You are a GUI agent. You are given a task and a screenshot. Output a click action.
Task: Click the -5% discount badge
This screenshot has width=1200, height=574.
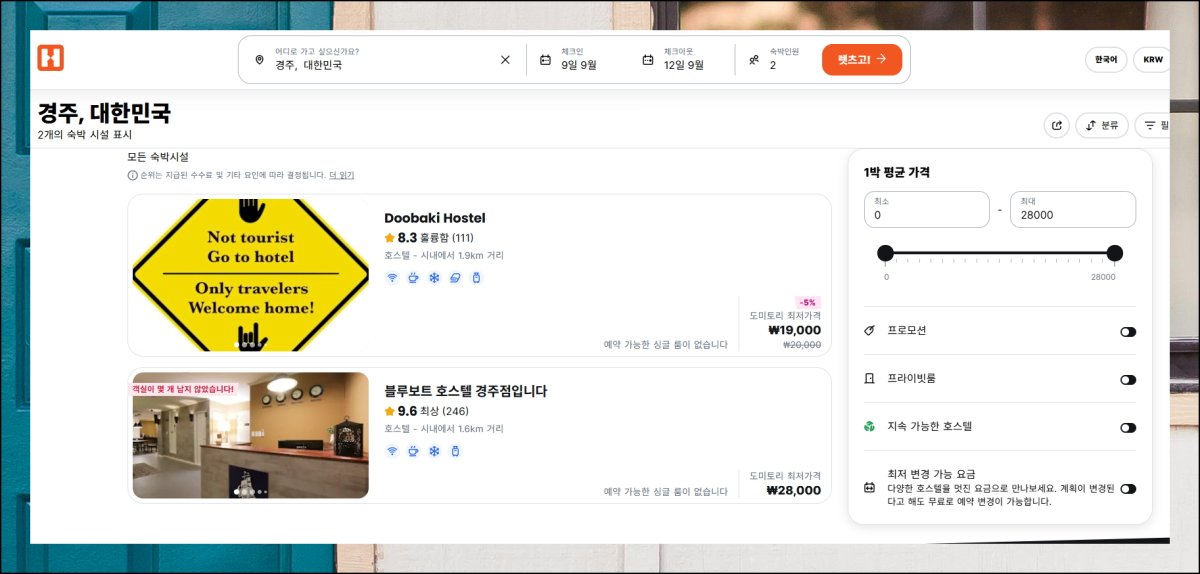coord(808,302)
